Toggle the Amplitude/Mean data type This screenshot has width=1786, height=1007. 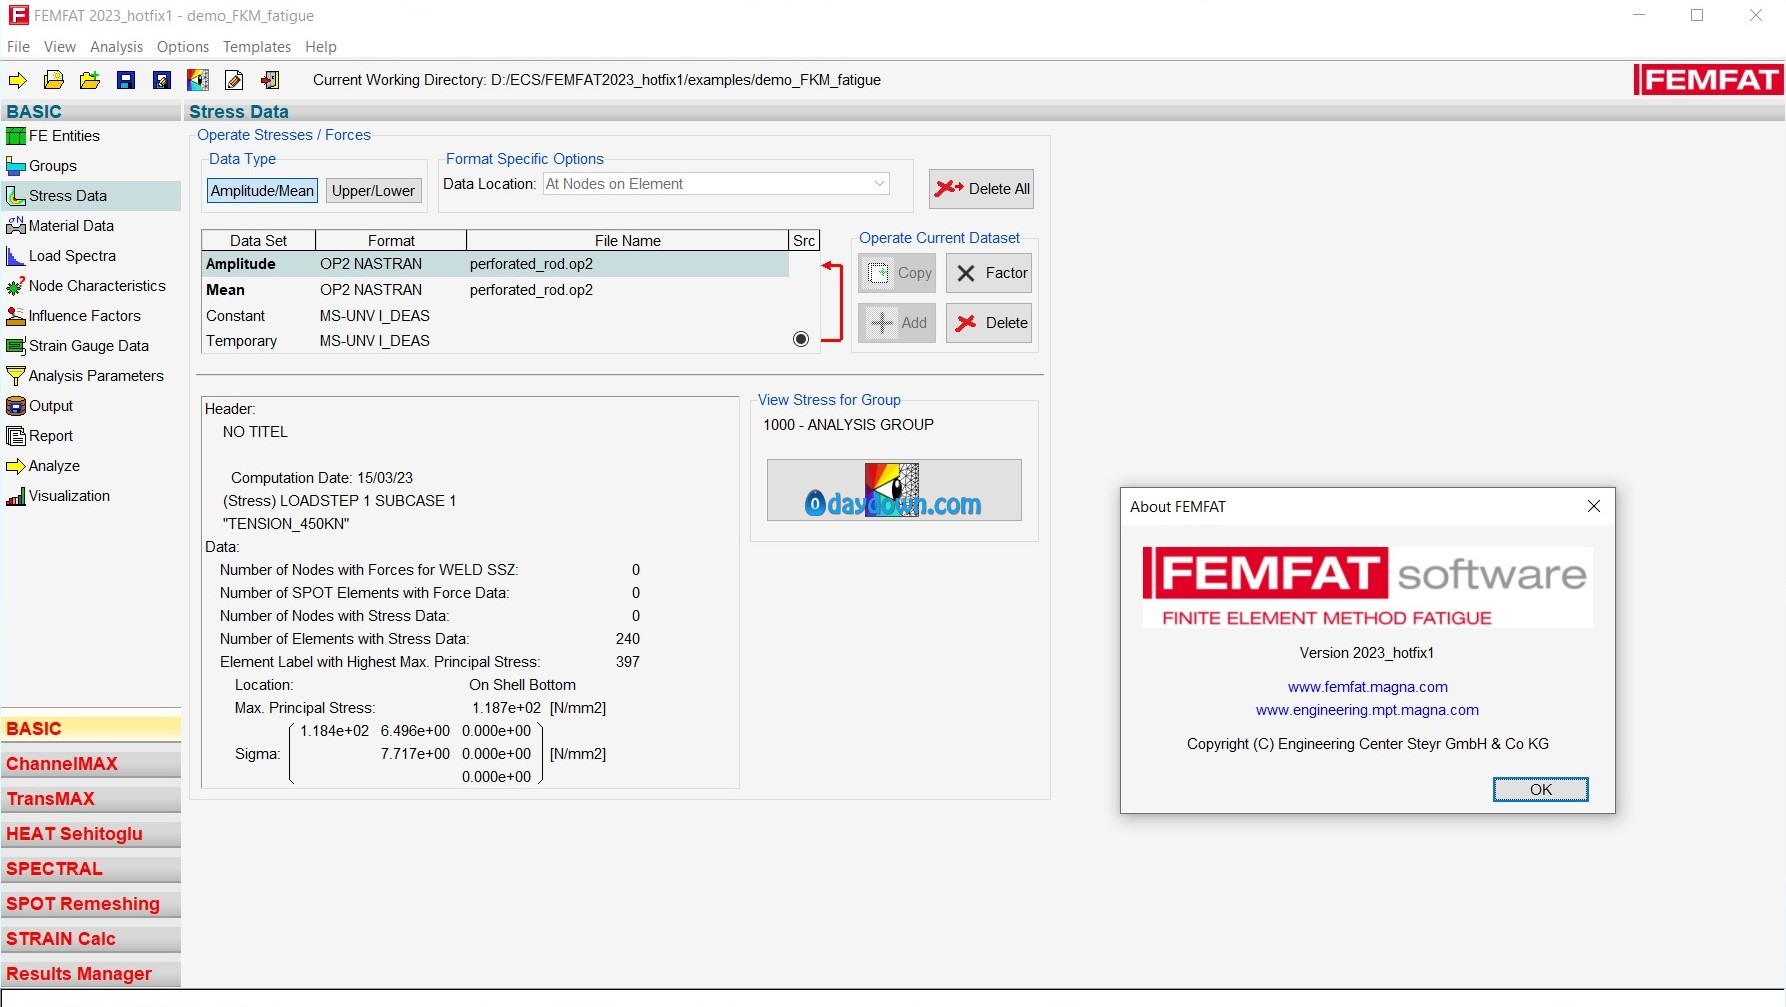point(263,191)
